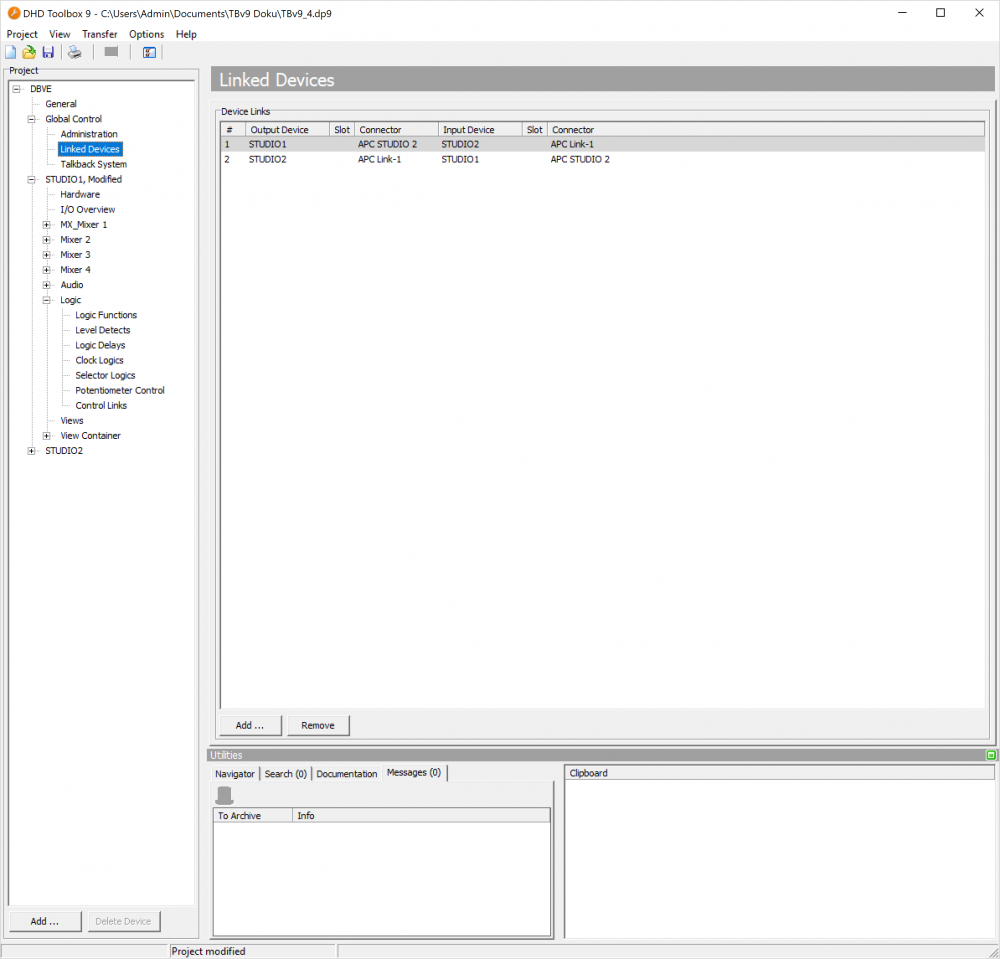Collapse the Global Control node
The width and height of the screenshot is (1000, 959).
pyautogui.click(x=31, y=119)
